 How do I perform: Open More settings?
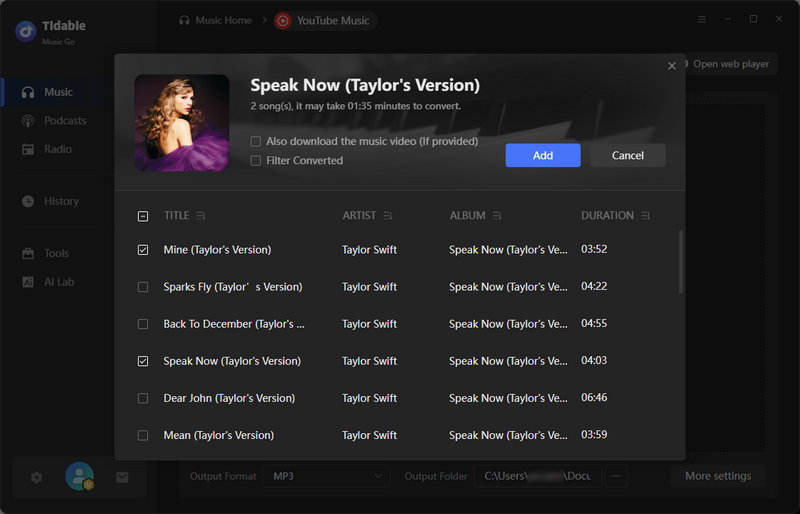point(718,476)
